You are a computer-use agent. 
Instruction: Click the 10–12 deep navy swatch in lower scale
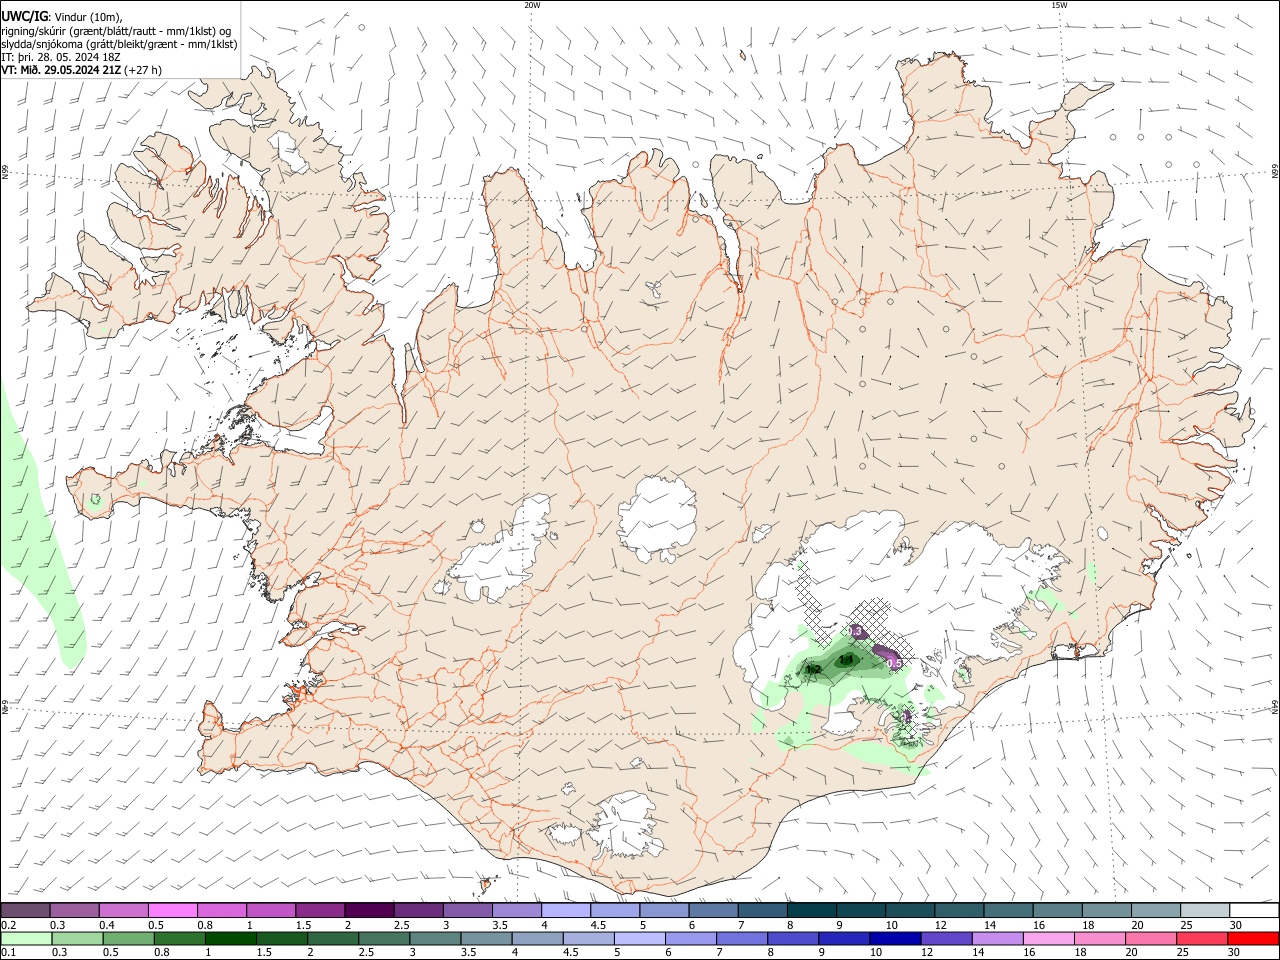[x=895, y=939]
